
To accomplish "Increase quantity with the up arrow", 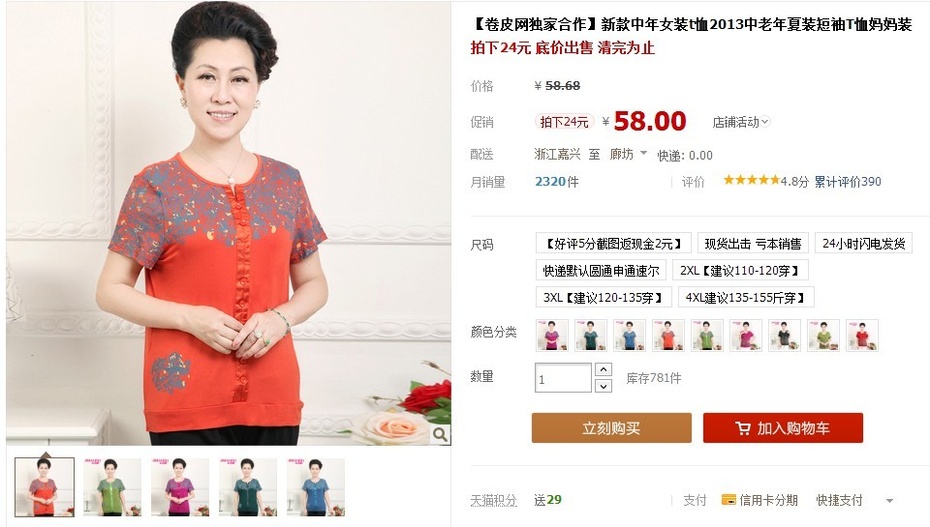I will click(x=603, y=369).
